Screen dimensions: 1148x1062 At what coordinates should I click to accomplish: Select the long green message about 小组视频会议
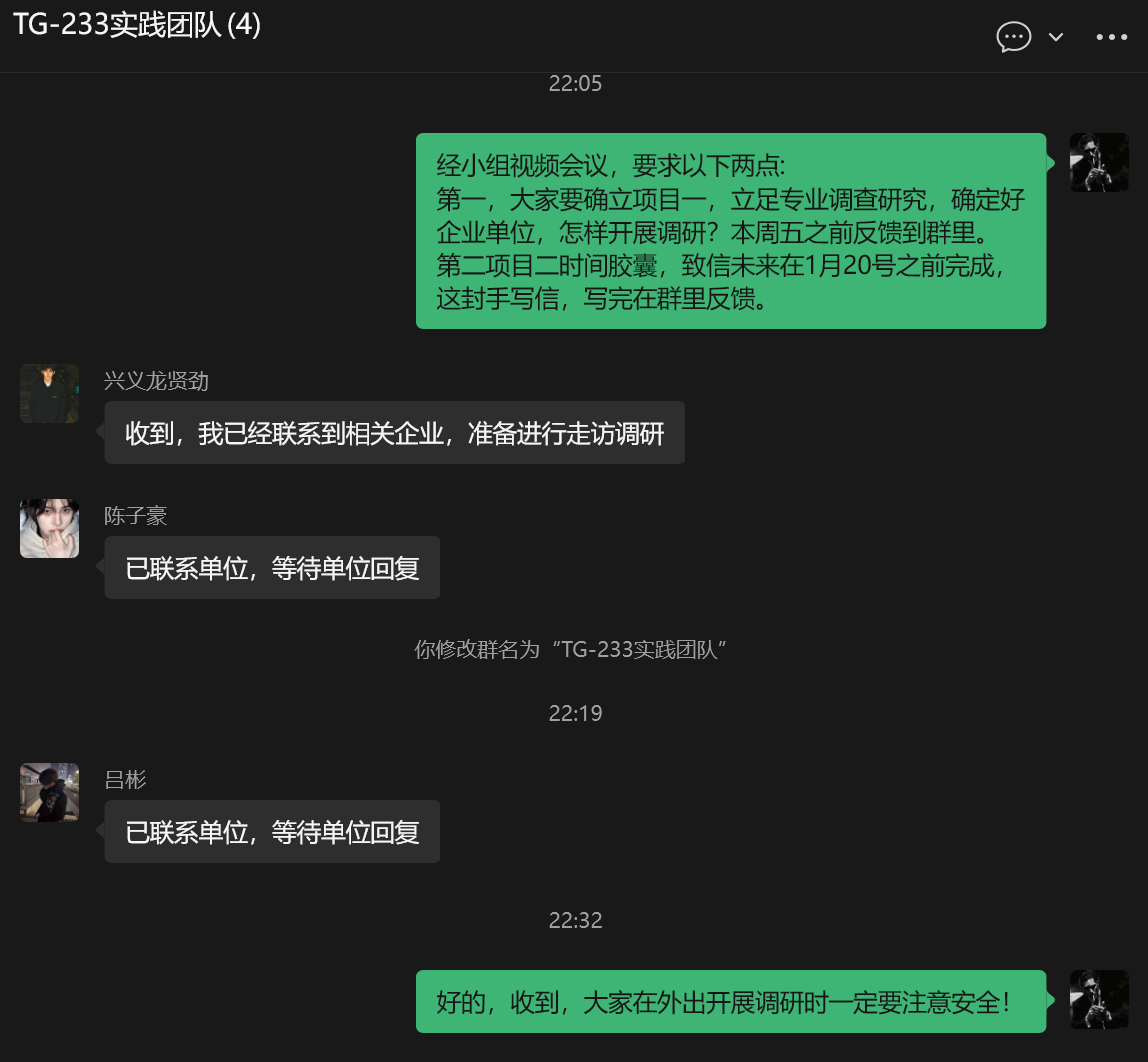click(x=731, y=231)
